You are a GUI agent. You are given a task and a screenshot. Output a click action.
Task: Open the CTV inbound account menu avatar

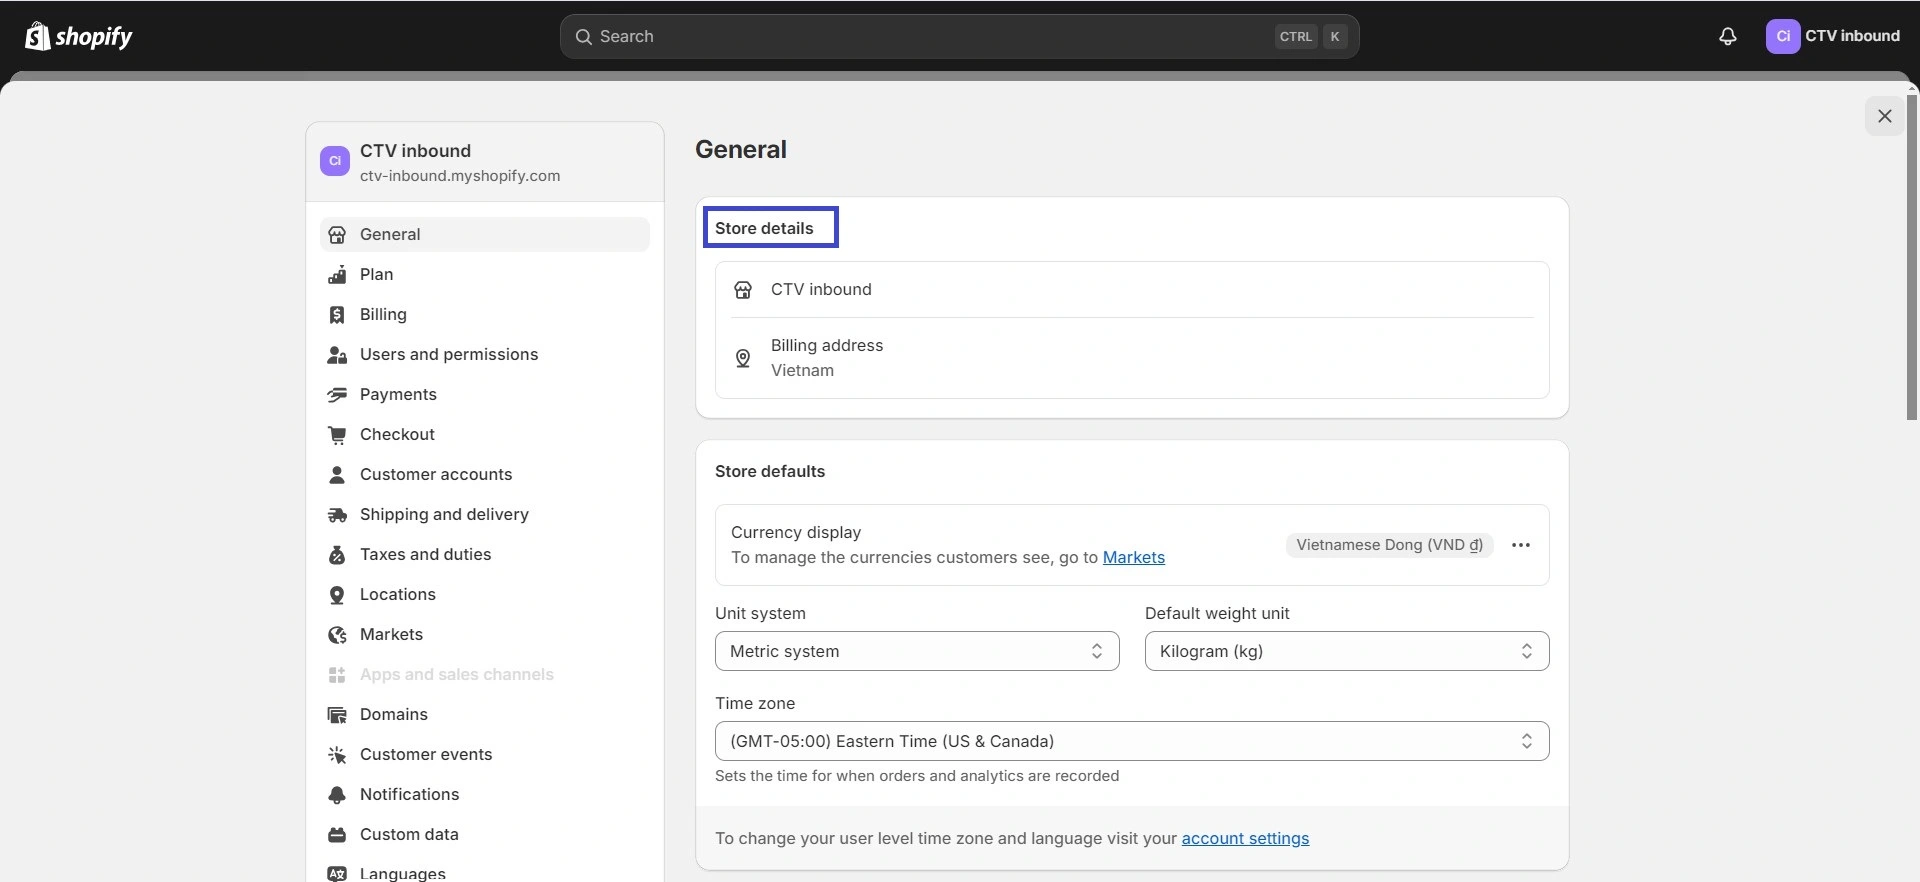1783,36
